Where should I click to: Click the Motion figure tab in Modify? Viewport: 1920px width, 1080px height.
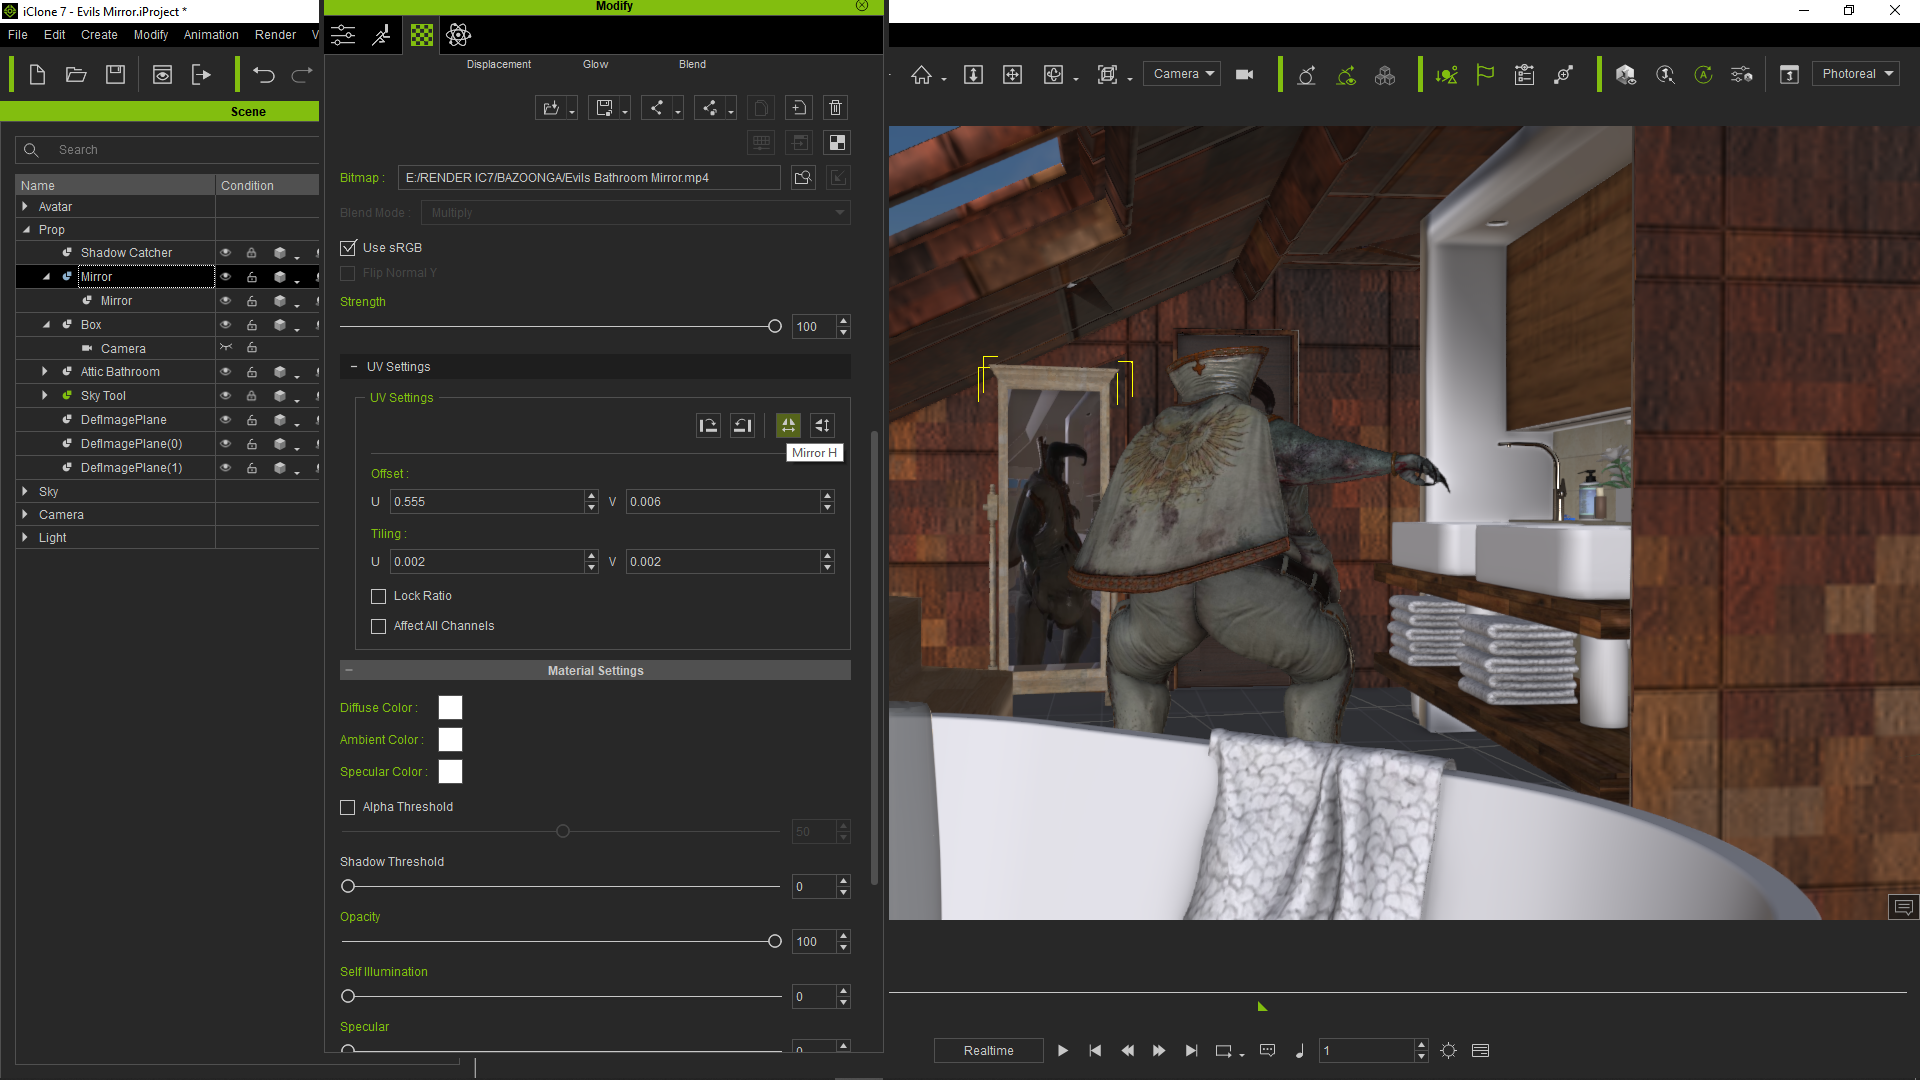coord(381,35)
